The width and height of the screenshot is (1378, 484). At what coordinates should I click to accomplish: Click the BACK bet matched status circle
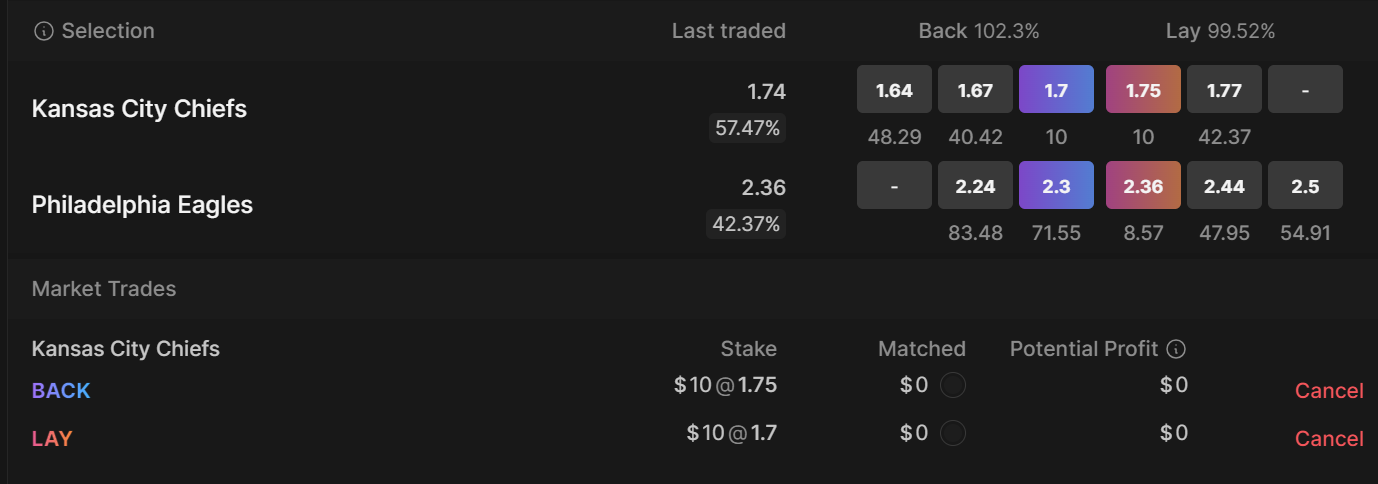coord(953,385)
